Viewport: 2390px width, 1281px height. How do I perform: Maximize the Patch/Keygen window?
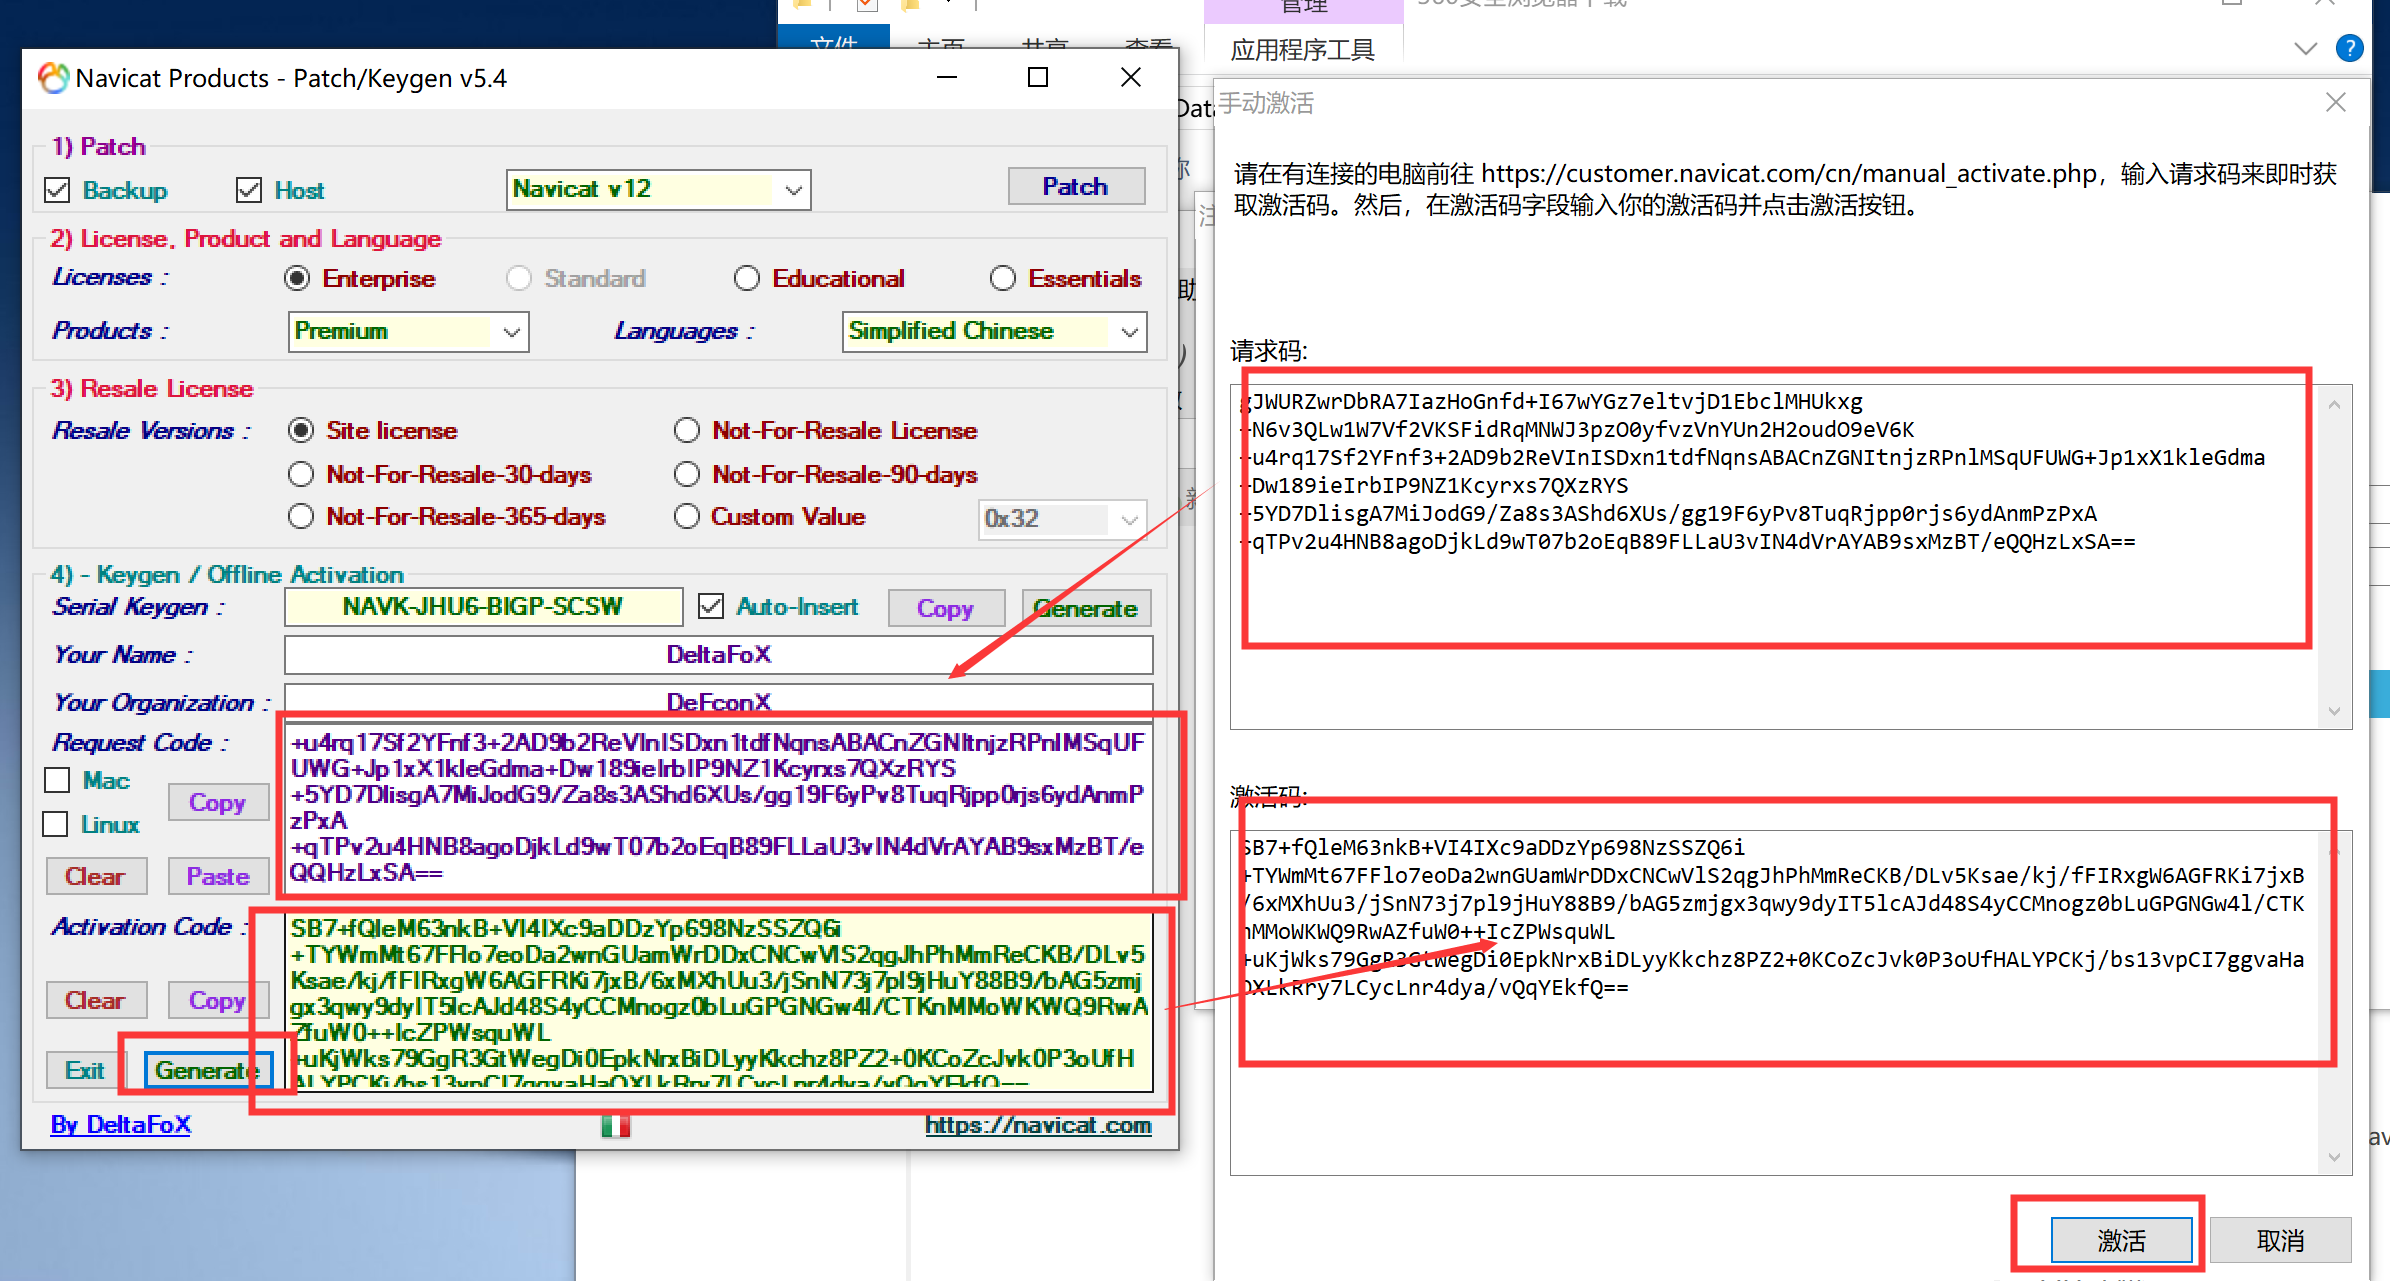(1038, 77)
